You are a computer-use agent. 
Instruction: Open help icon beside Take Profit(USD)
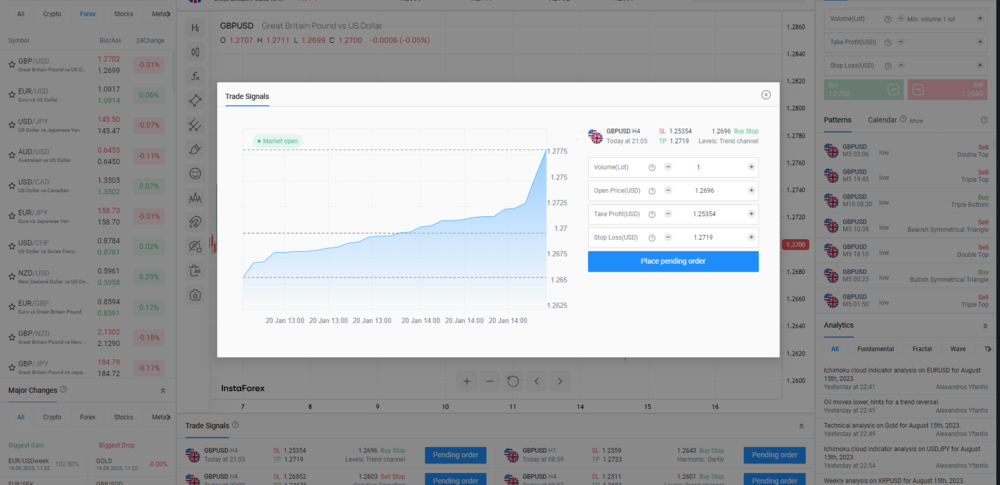(652, 214)
